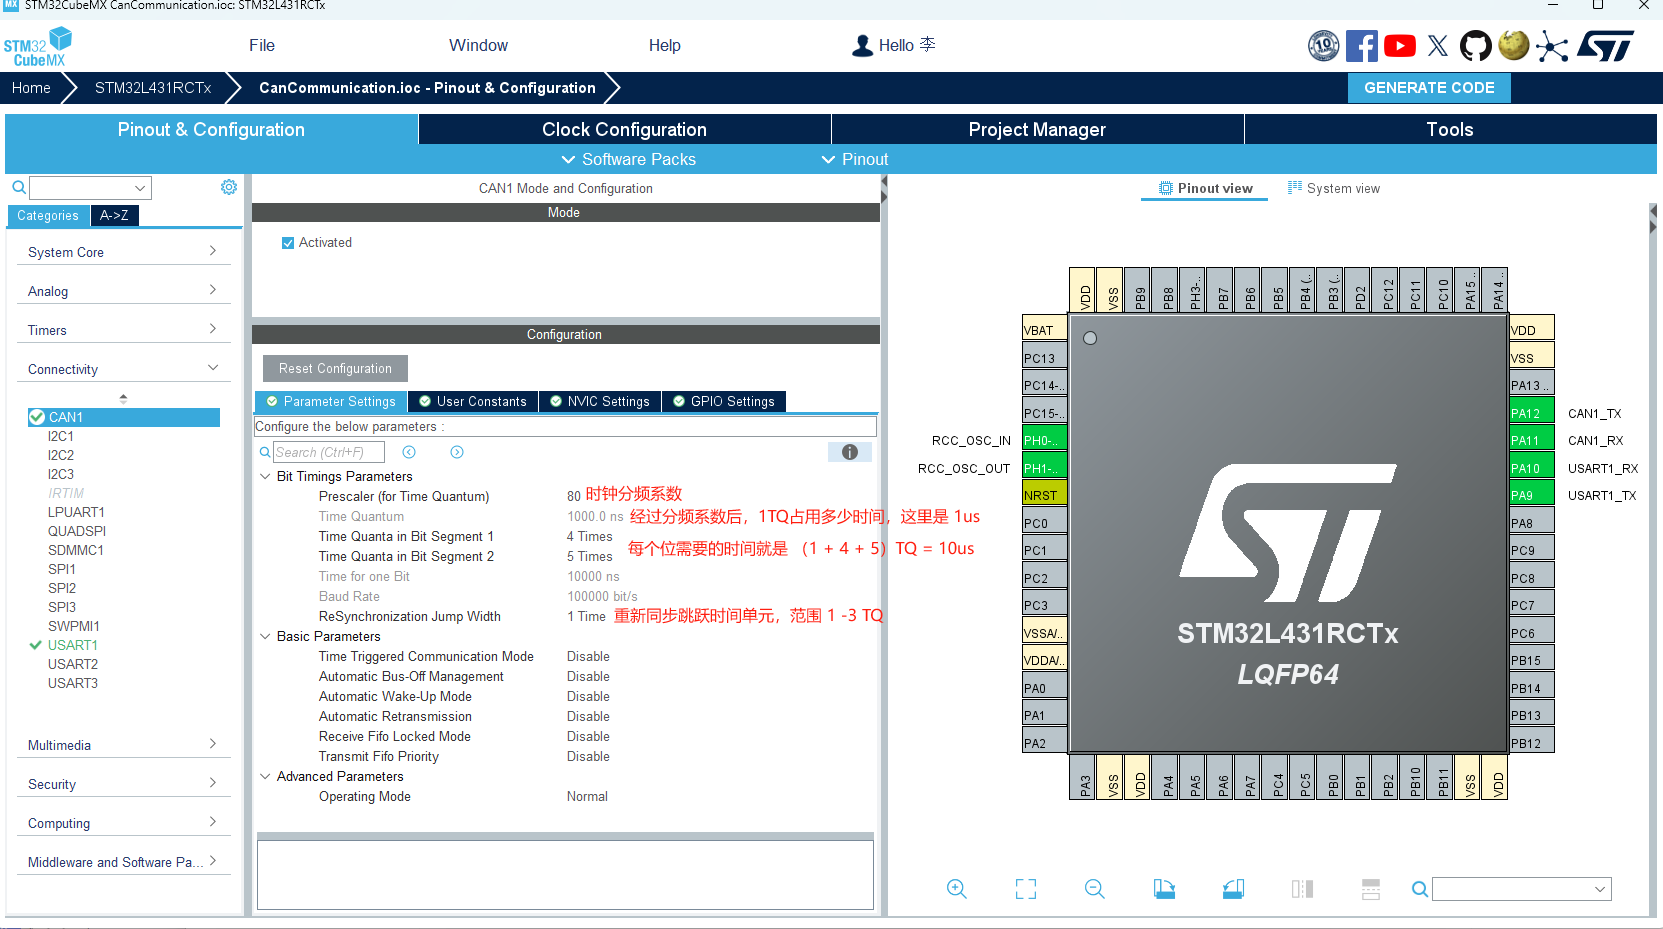Image resolution: width=1663 pixels, height=929 pixels.
Task: Open the peripheral search combo box
Action: tap(90, 187)
